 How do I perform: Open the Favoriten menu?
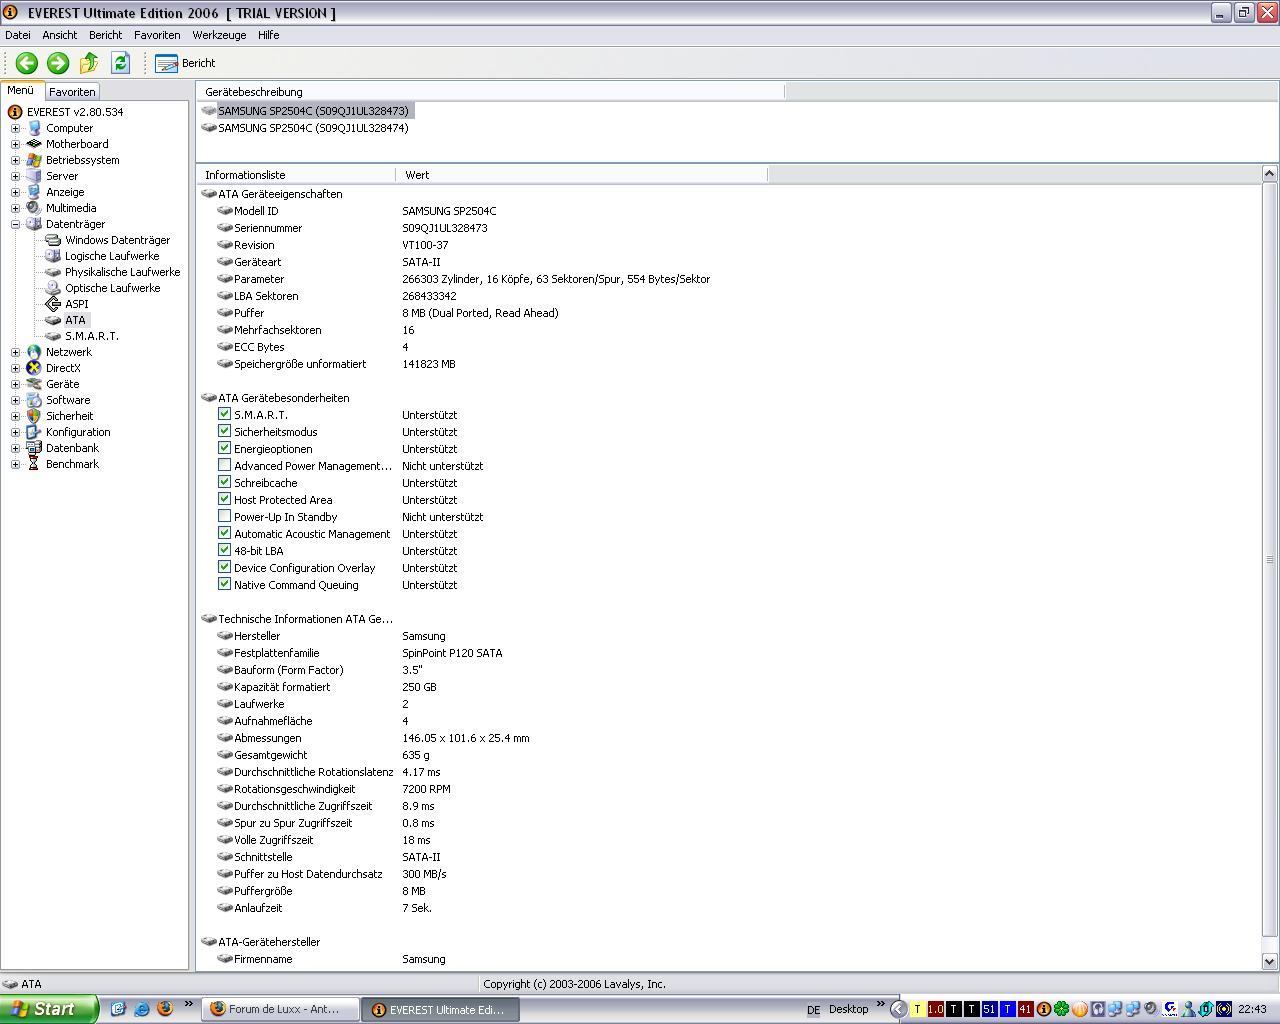(157, 35)
